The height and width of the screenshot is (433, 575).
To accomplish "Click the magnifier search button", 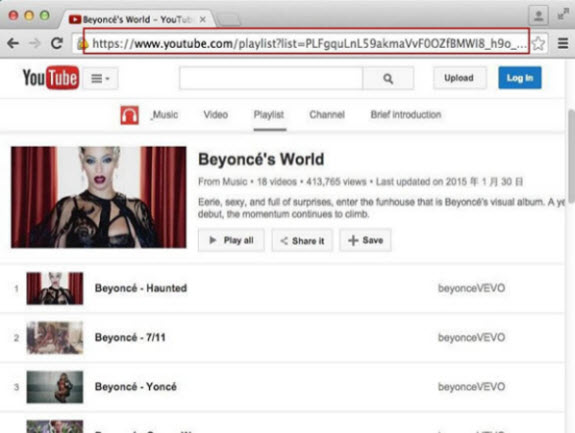I will [x=388, y=78].
